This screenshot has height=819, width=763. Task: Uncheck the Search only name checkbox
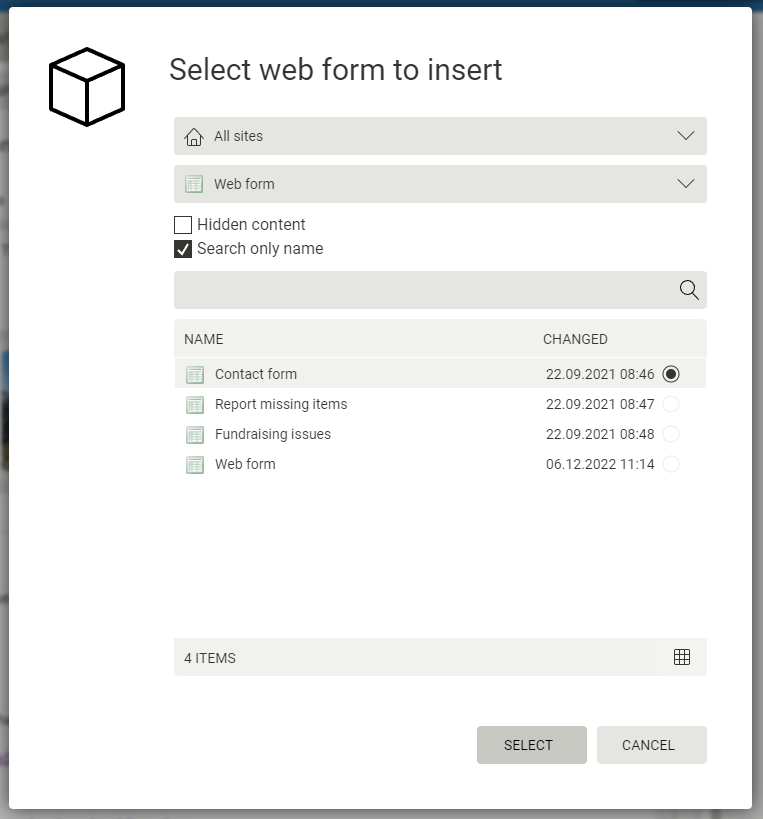pos(183,248)
